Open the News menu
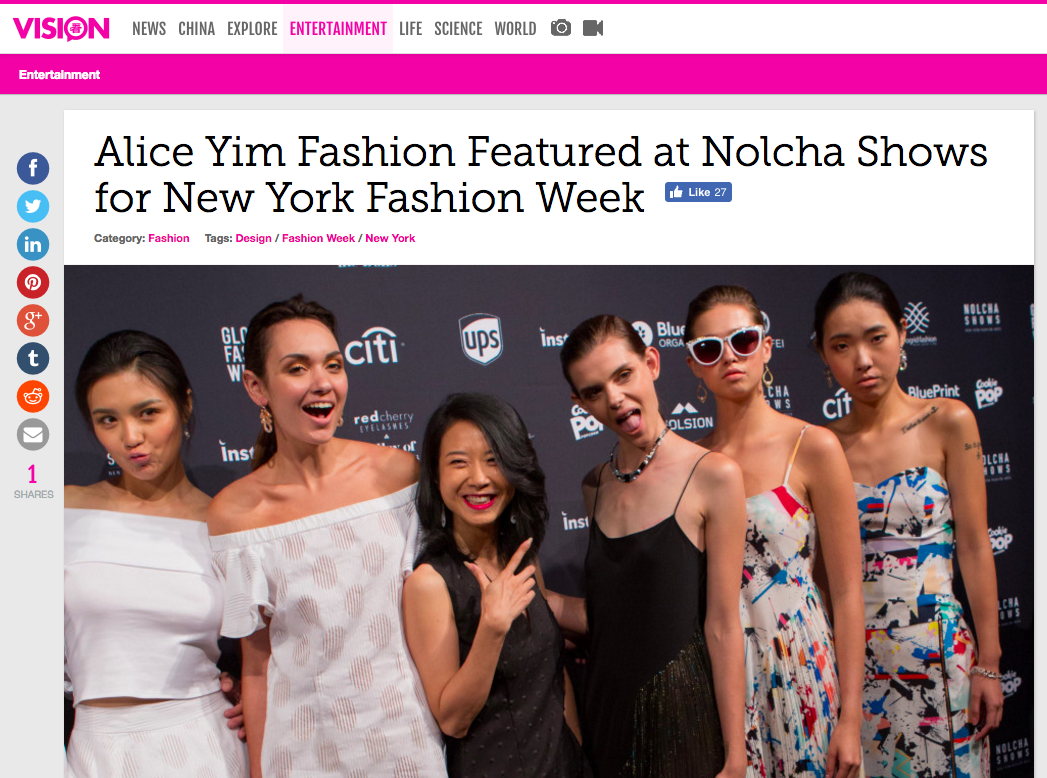The width and height of the screenshot is (1047, 778). tap(149, 29)
